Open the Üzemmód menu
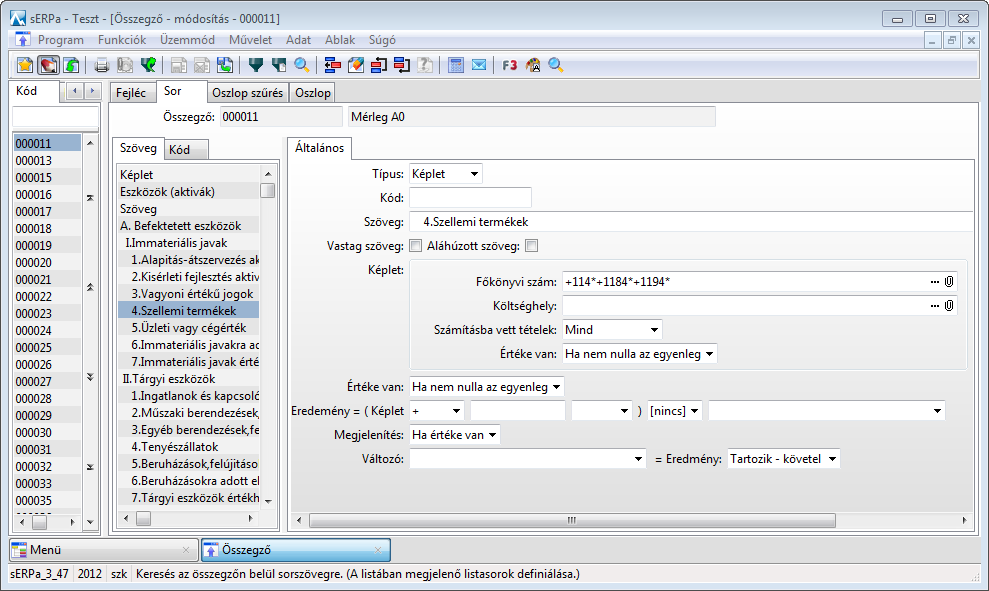The image size is (989, 591). (x=187, y=40)
